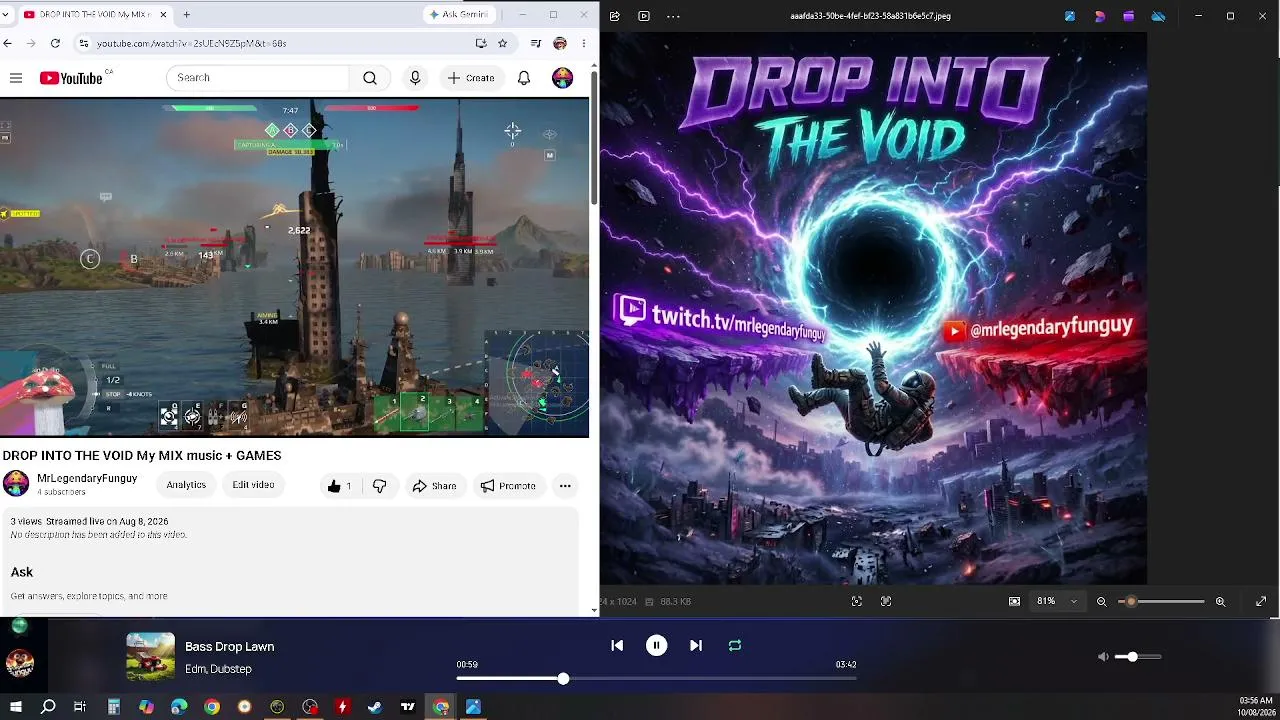The width and height of the screenshot is (1280, 720).
Task: Click the video title 'DROP INTO THE VOID My MIX music + GAMES'
Action: (142, 455)
